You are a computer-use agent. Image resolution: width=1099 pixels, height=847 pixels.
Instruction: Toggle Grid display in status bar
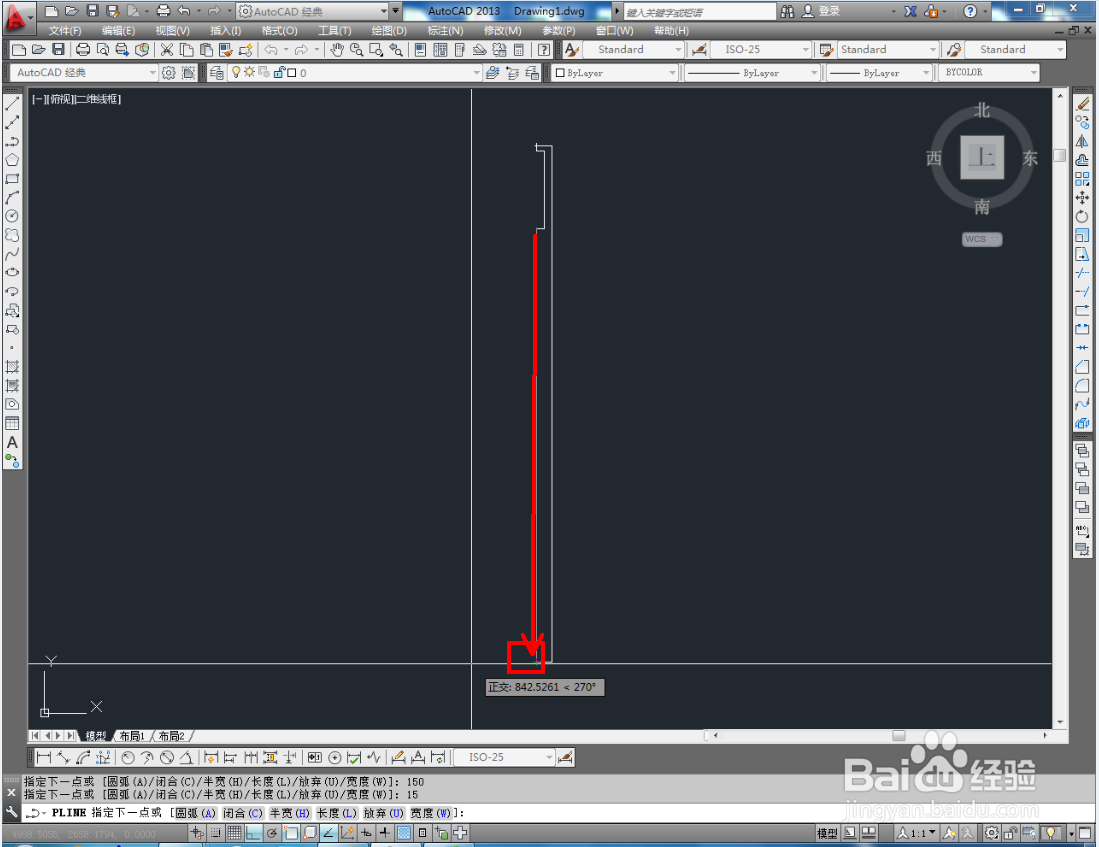point(234,832)
